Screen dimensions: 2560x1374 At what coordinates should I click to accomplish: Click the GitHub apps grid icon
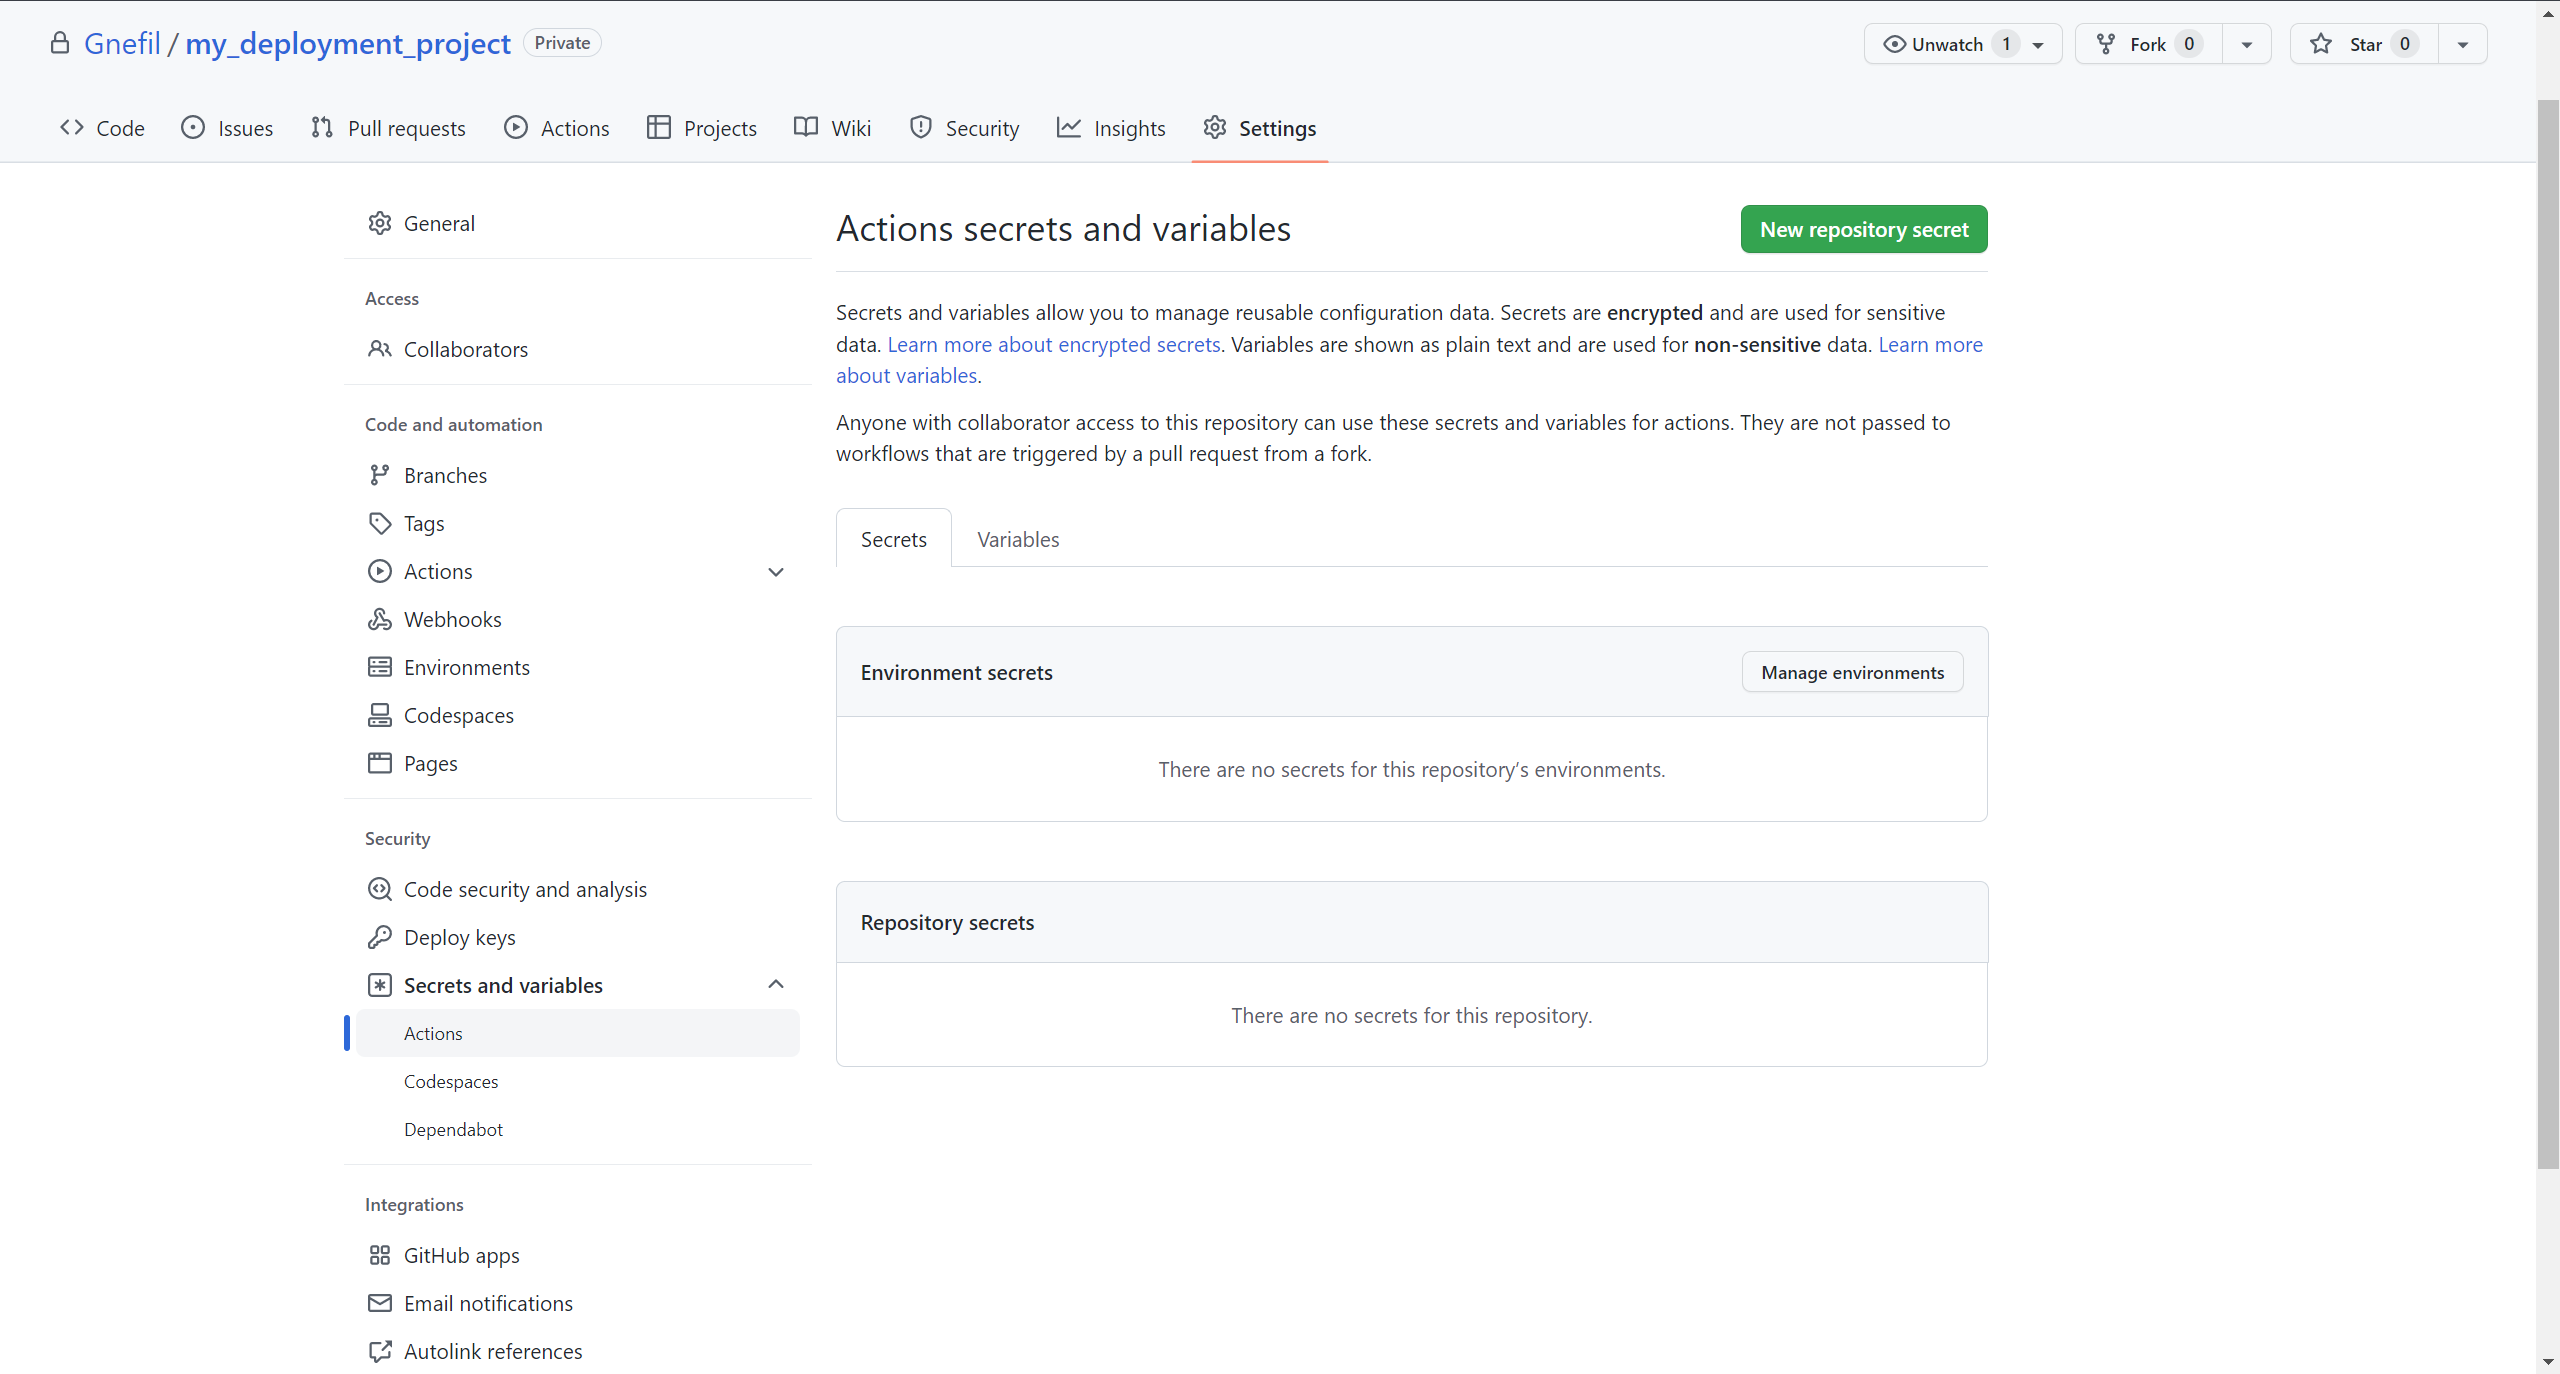[x=379, y=1255]
